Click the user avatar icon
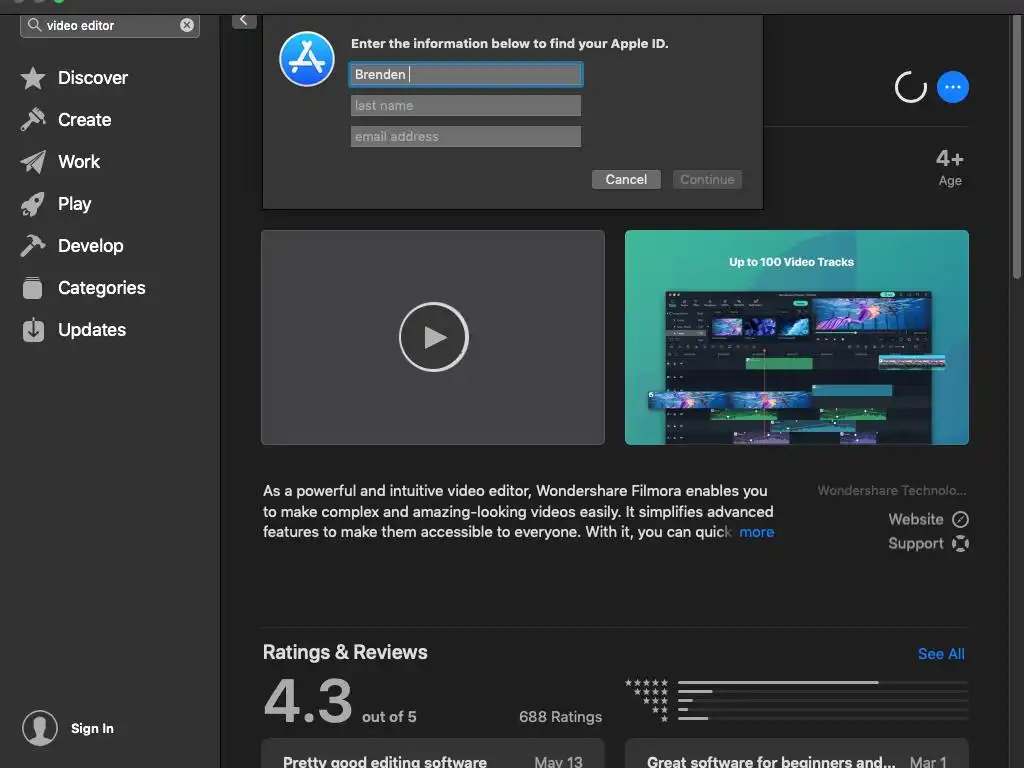The image size is (1024, 768). click(x=40, y=728)
